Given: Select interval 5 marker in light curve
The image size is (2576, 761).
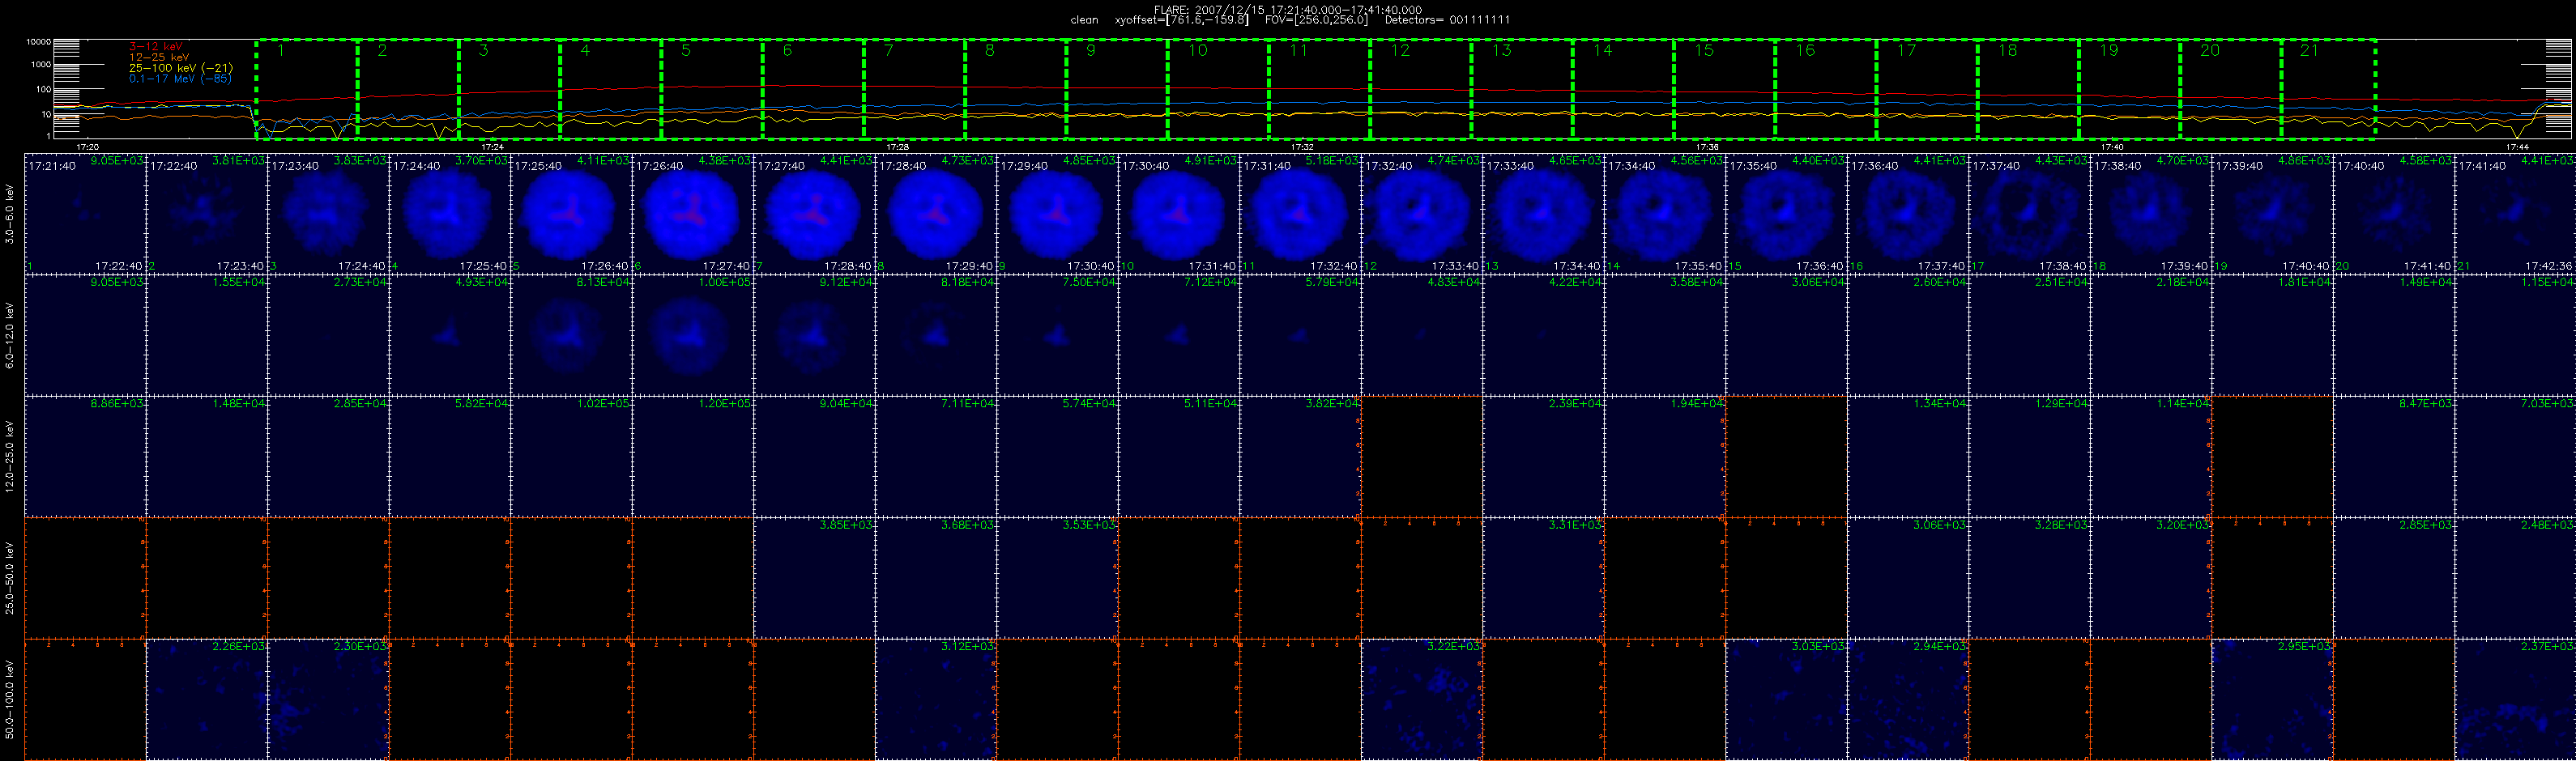Looking at the screenshot, I should [686, 50].
